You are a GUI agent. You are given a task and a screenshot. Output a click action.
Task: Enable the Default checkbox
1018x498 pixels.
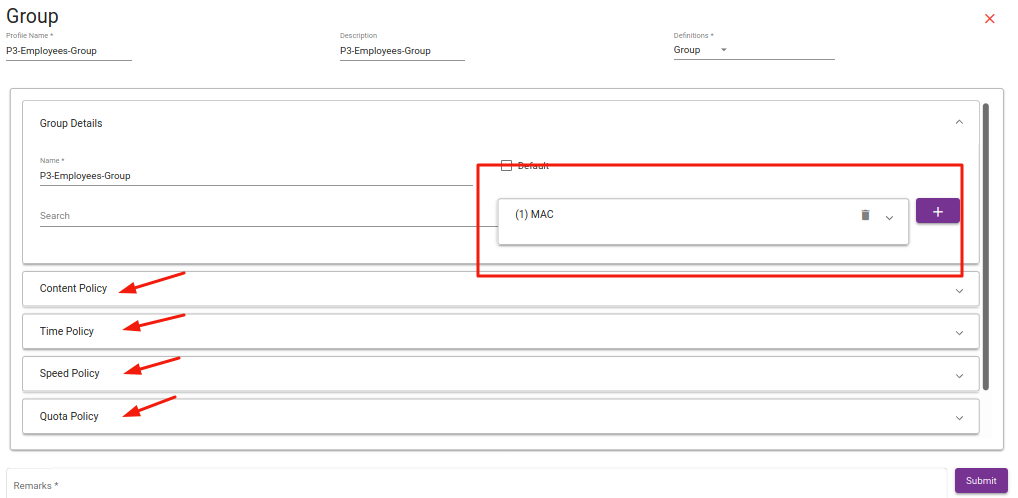[506, 166]
